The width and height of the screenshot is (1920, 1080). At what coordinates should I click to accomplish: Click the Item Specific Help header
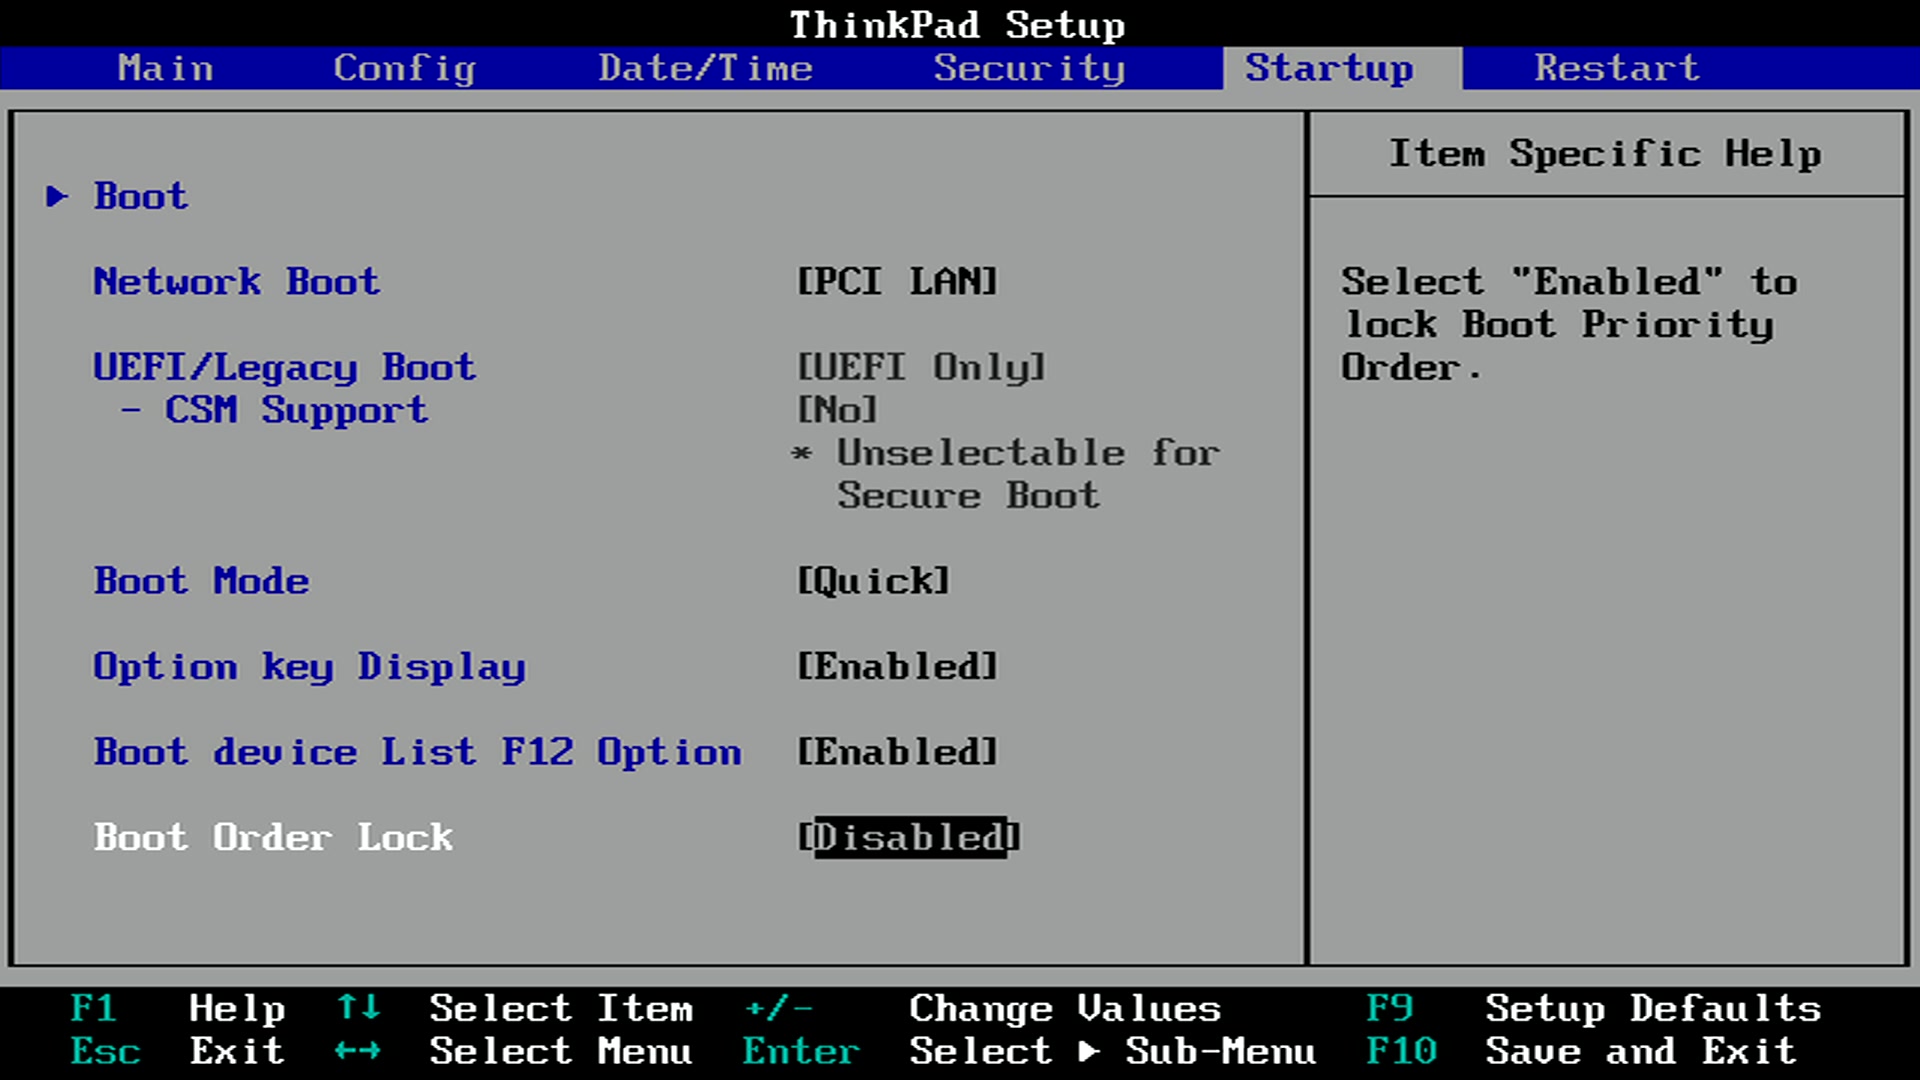click(x=1605, y=153)
